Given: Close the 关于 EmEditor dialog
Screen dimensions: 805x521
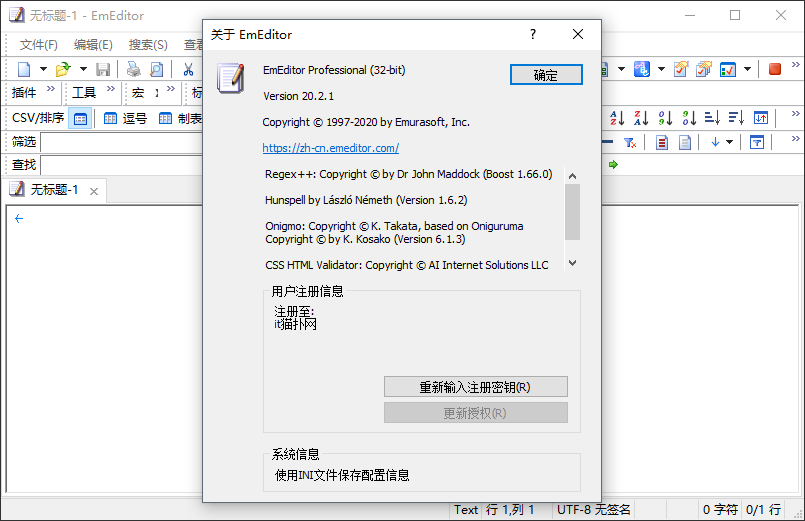Looking at the screenshot, I should (578, 34).
